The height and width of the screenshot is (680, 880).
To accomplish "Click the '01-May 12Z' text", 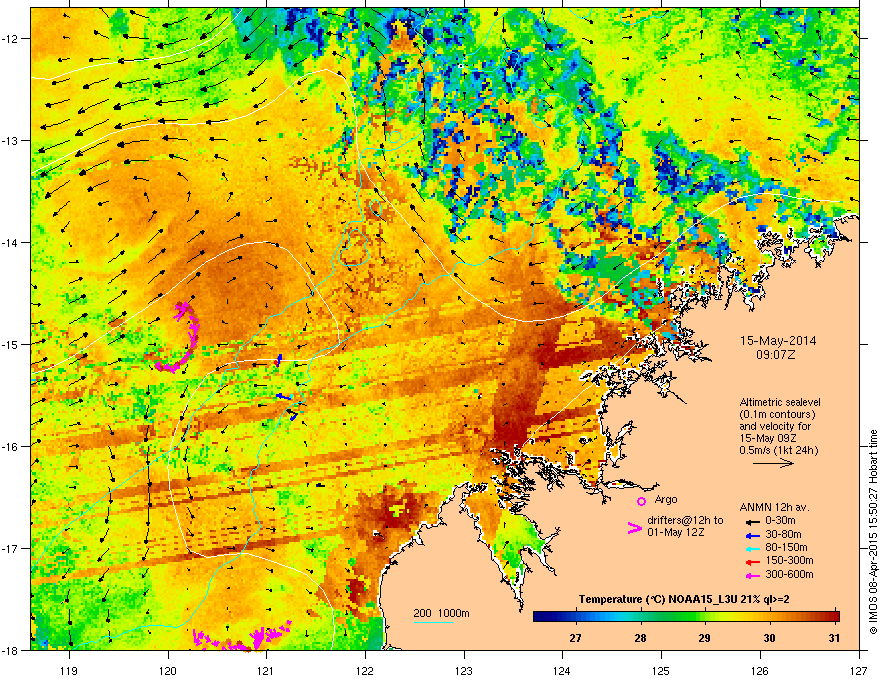I will pos(675,532).
